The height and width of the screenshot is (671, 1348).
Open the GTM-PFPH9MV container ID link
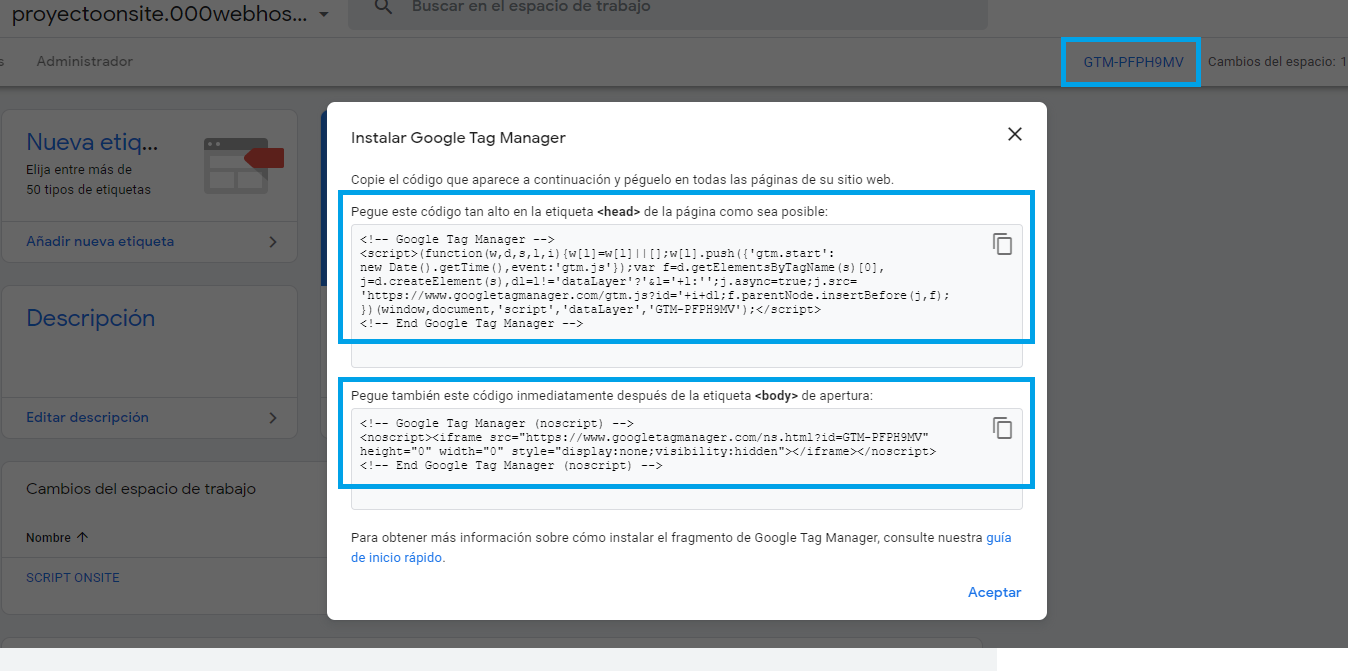click(x=1132, y=62)
